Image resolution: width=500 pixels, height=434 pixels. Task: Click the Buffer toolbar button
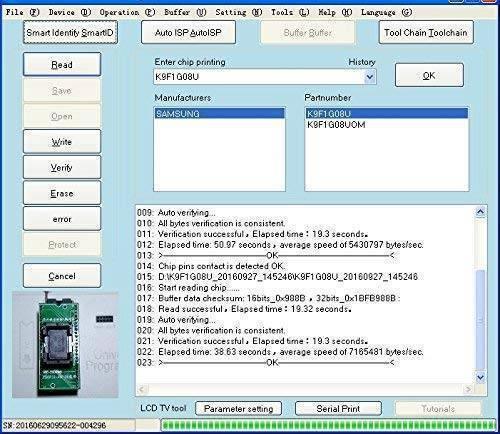click(307, 32)
